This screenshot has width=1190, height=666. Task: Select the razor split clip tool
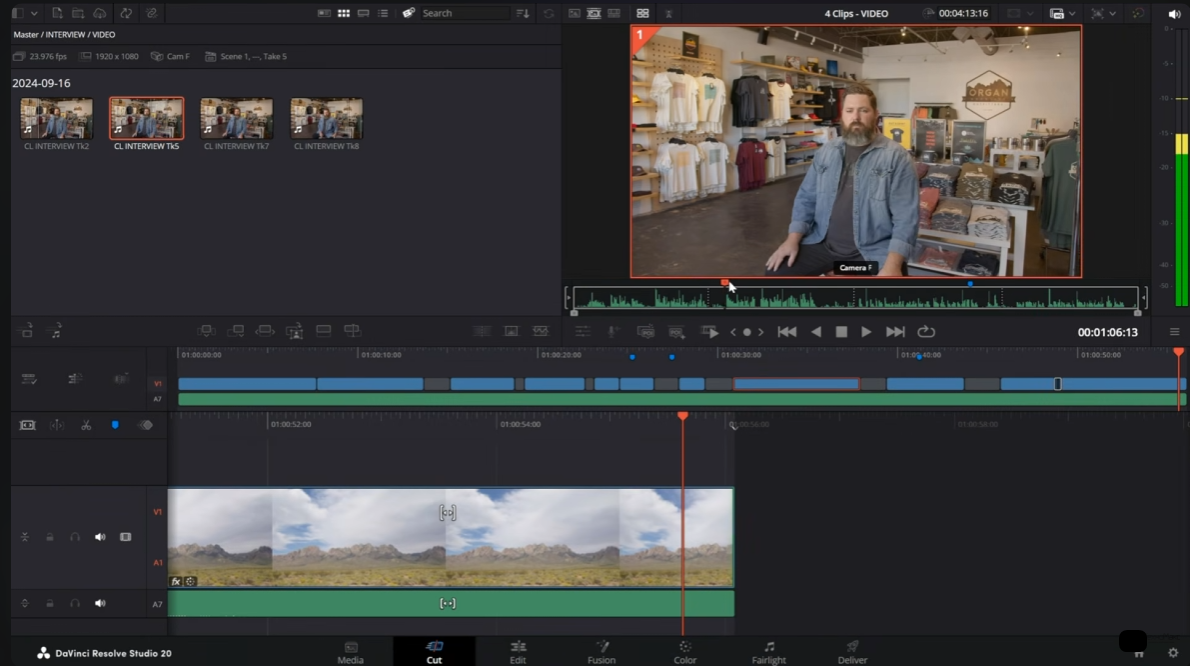coord(86,426)
